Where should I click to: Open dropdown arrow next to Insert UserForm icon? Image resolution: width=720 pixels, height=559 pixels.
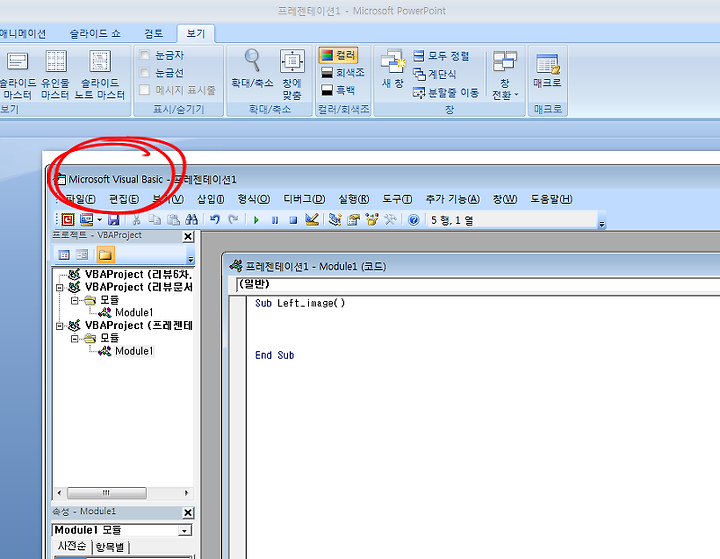99,220
